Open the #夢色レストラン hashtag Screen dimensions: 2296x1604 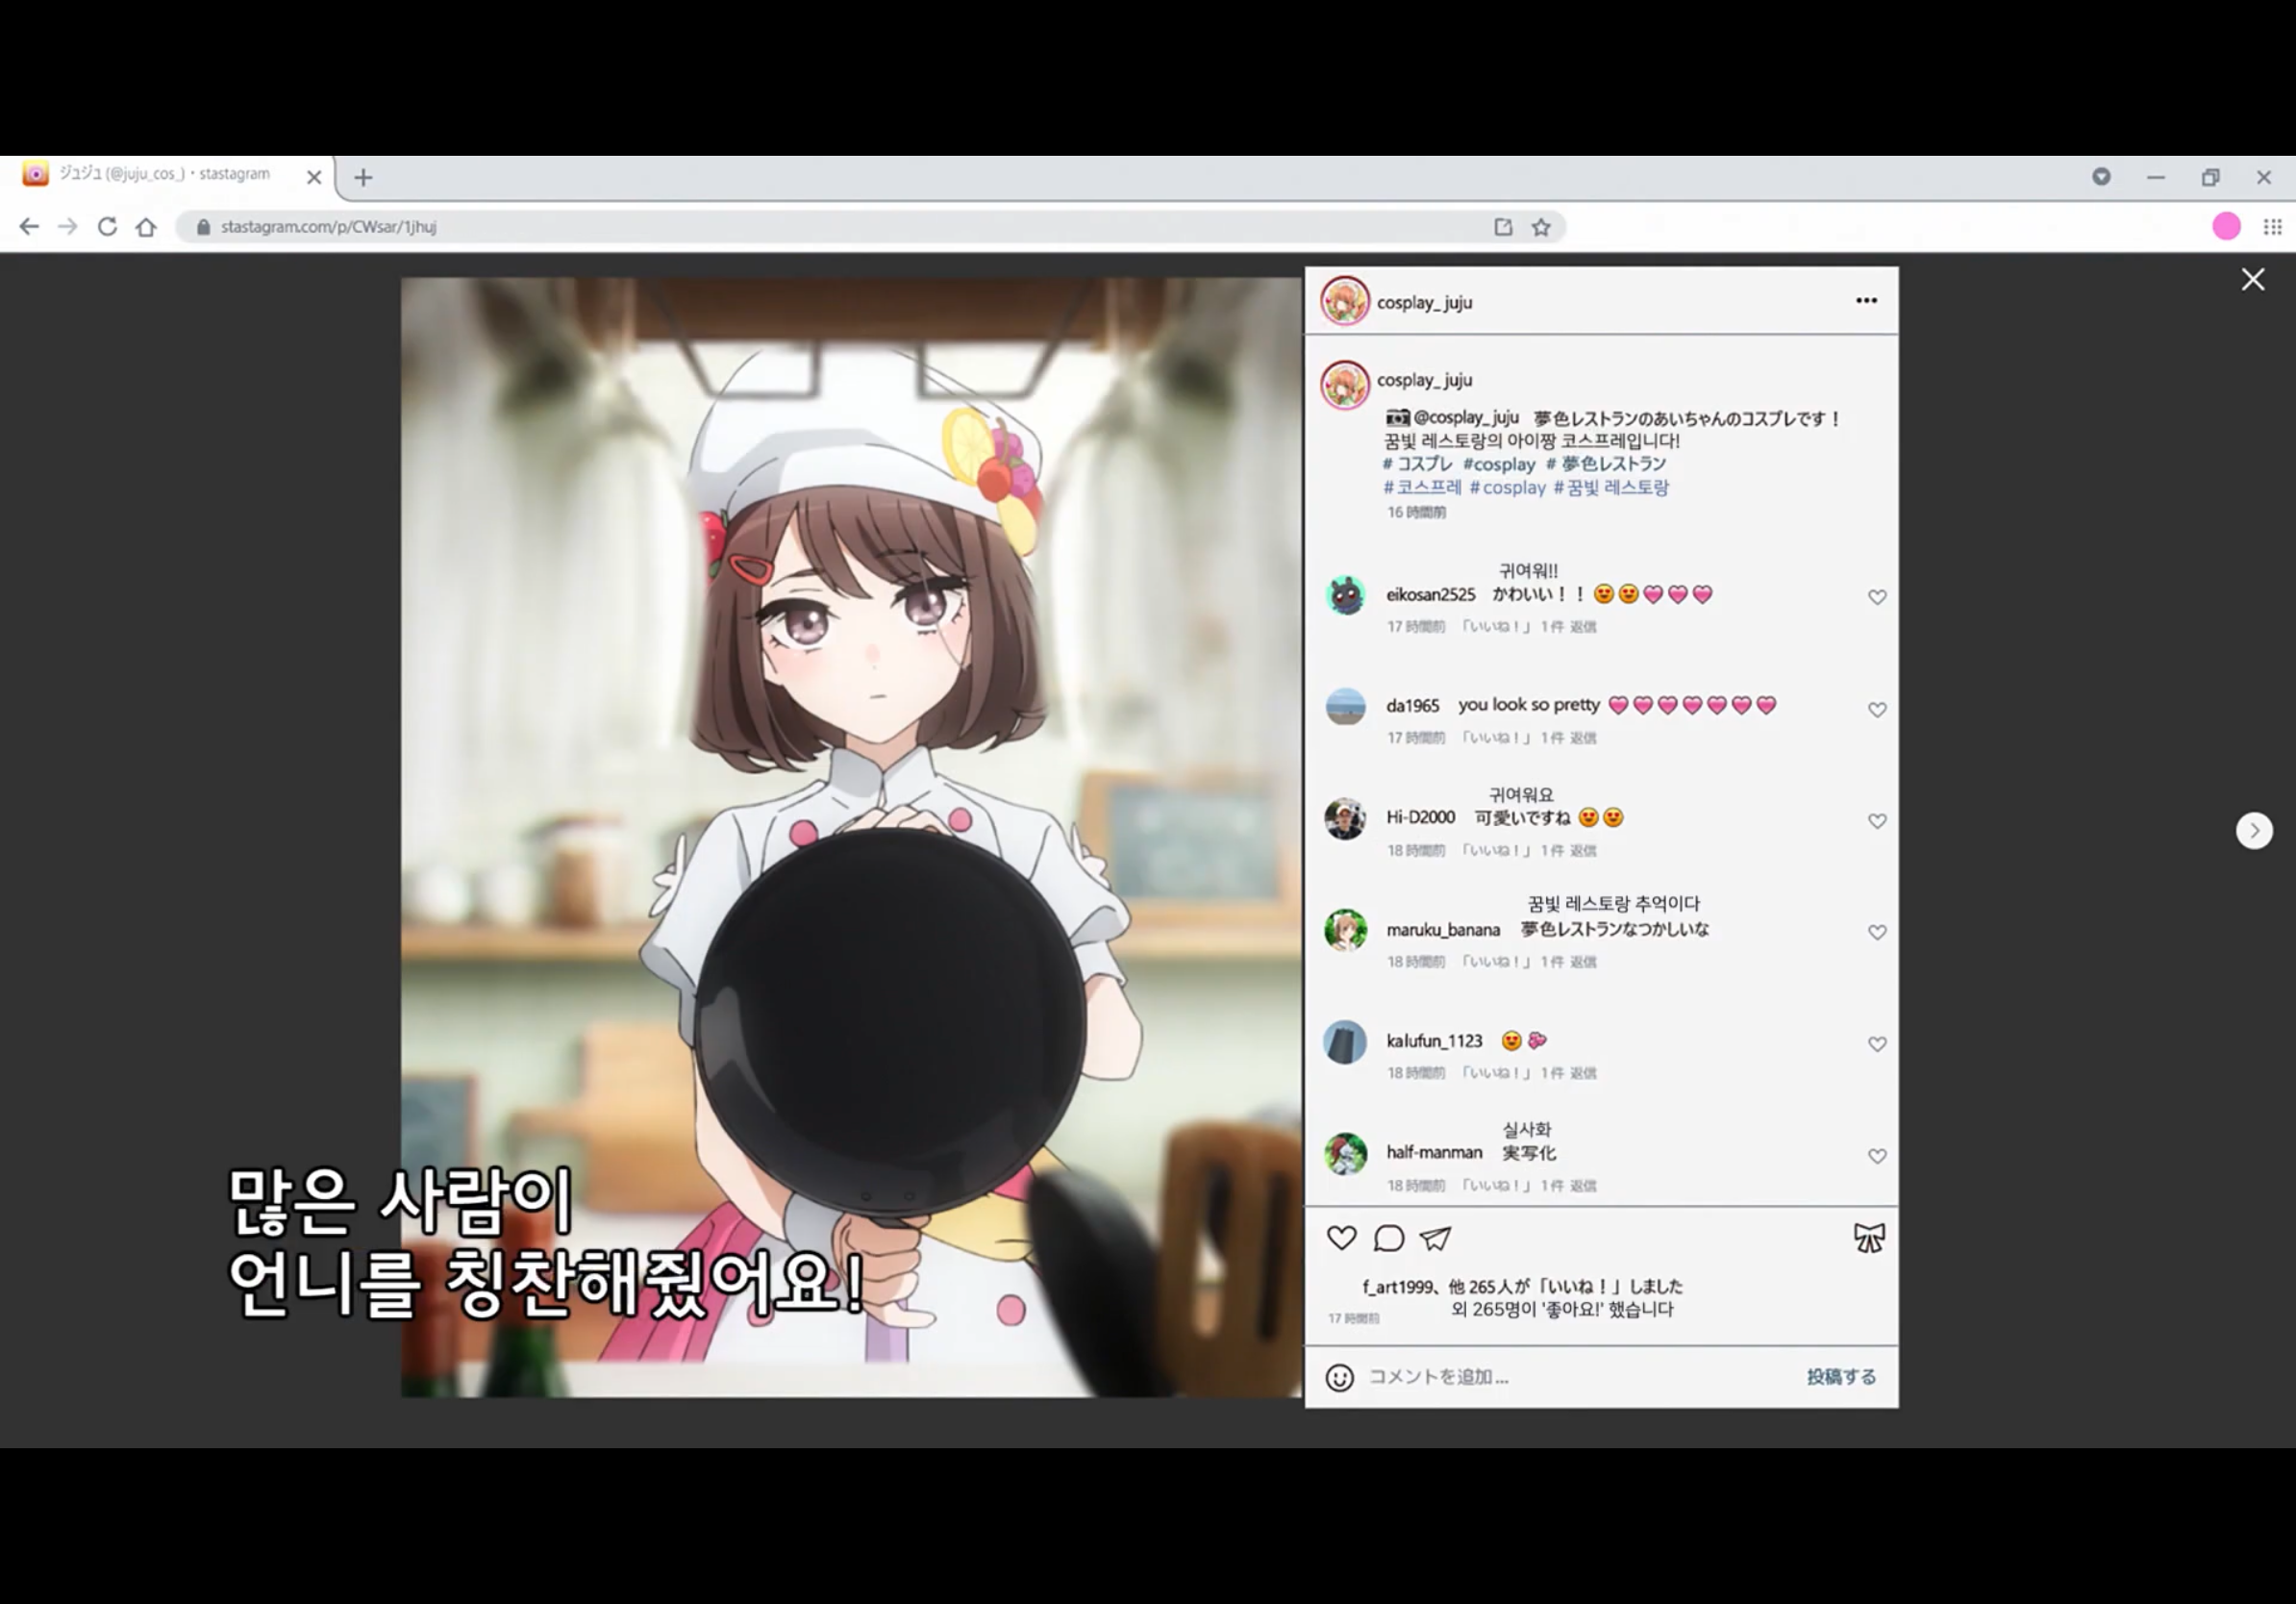point(1606,464)
